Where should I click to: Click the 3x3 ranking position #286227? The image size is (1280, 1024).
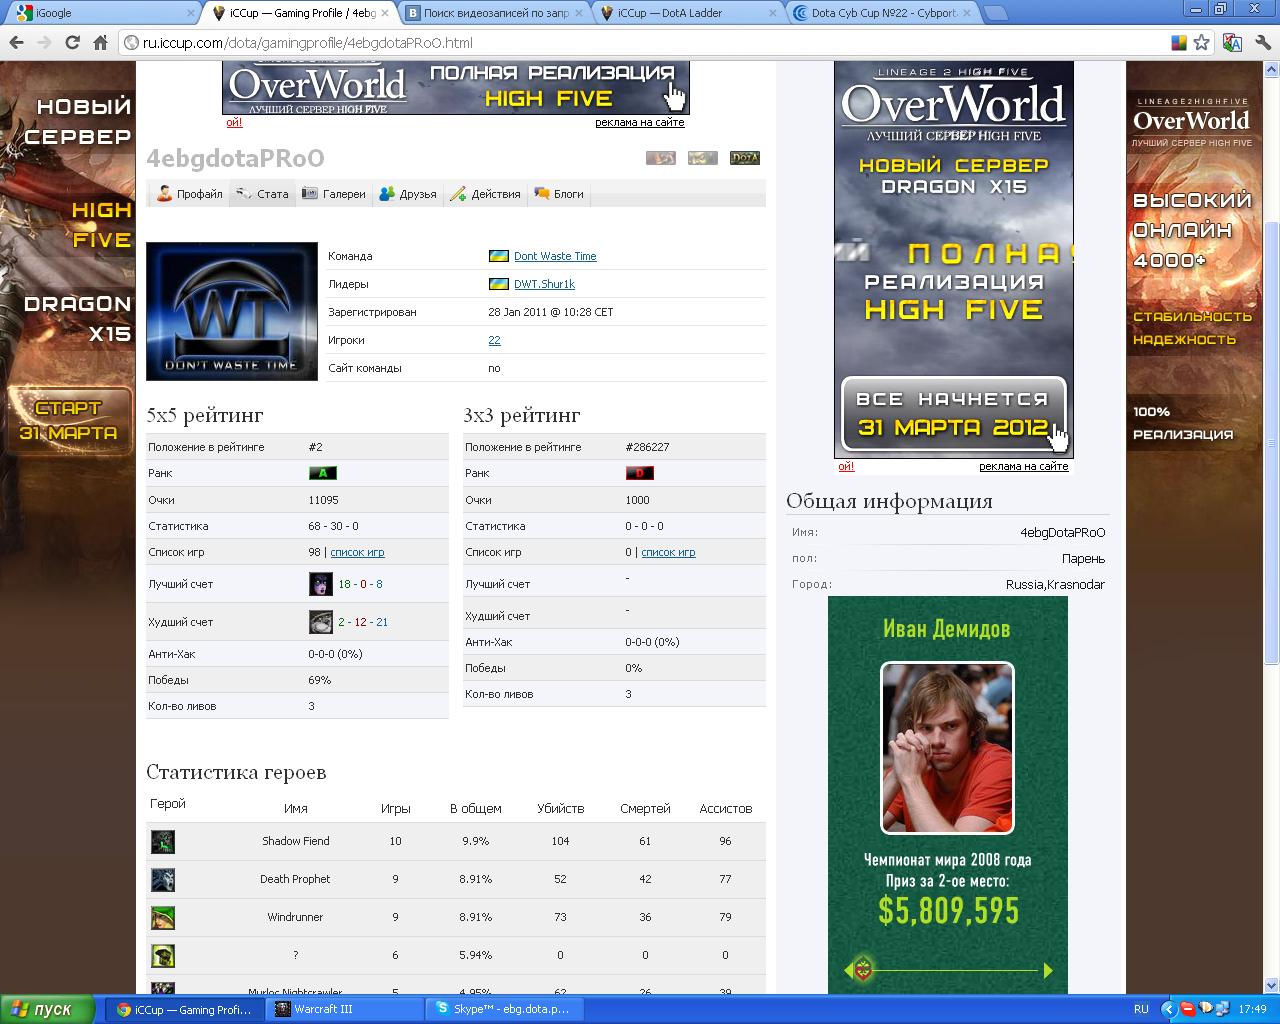pyautogui.click(x=647, y=447)
